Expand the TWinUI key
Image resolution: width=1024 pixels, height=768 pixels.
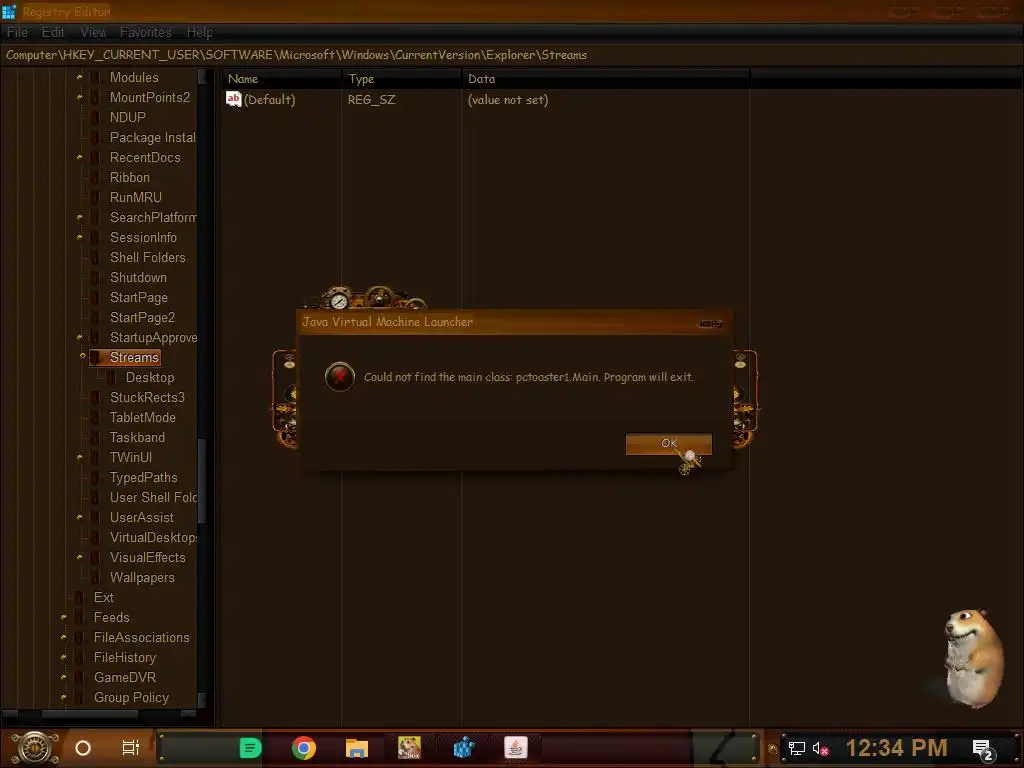click(x=80, y=457)
